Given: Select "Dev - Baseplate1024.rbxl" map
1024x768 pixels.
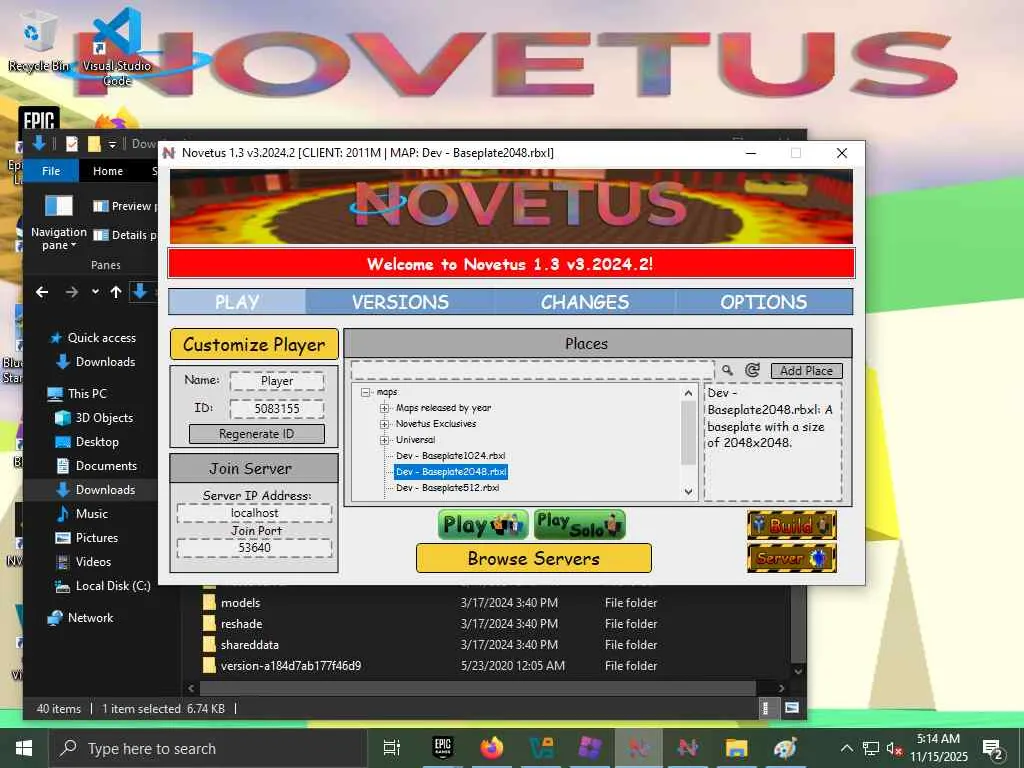Looking at the screenshot, I should click(x=451, y=456).
